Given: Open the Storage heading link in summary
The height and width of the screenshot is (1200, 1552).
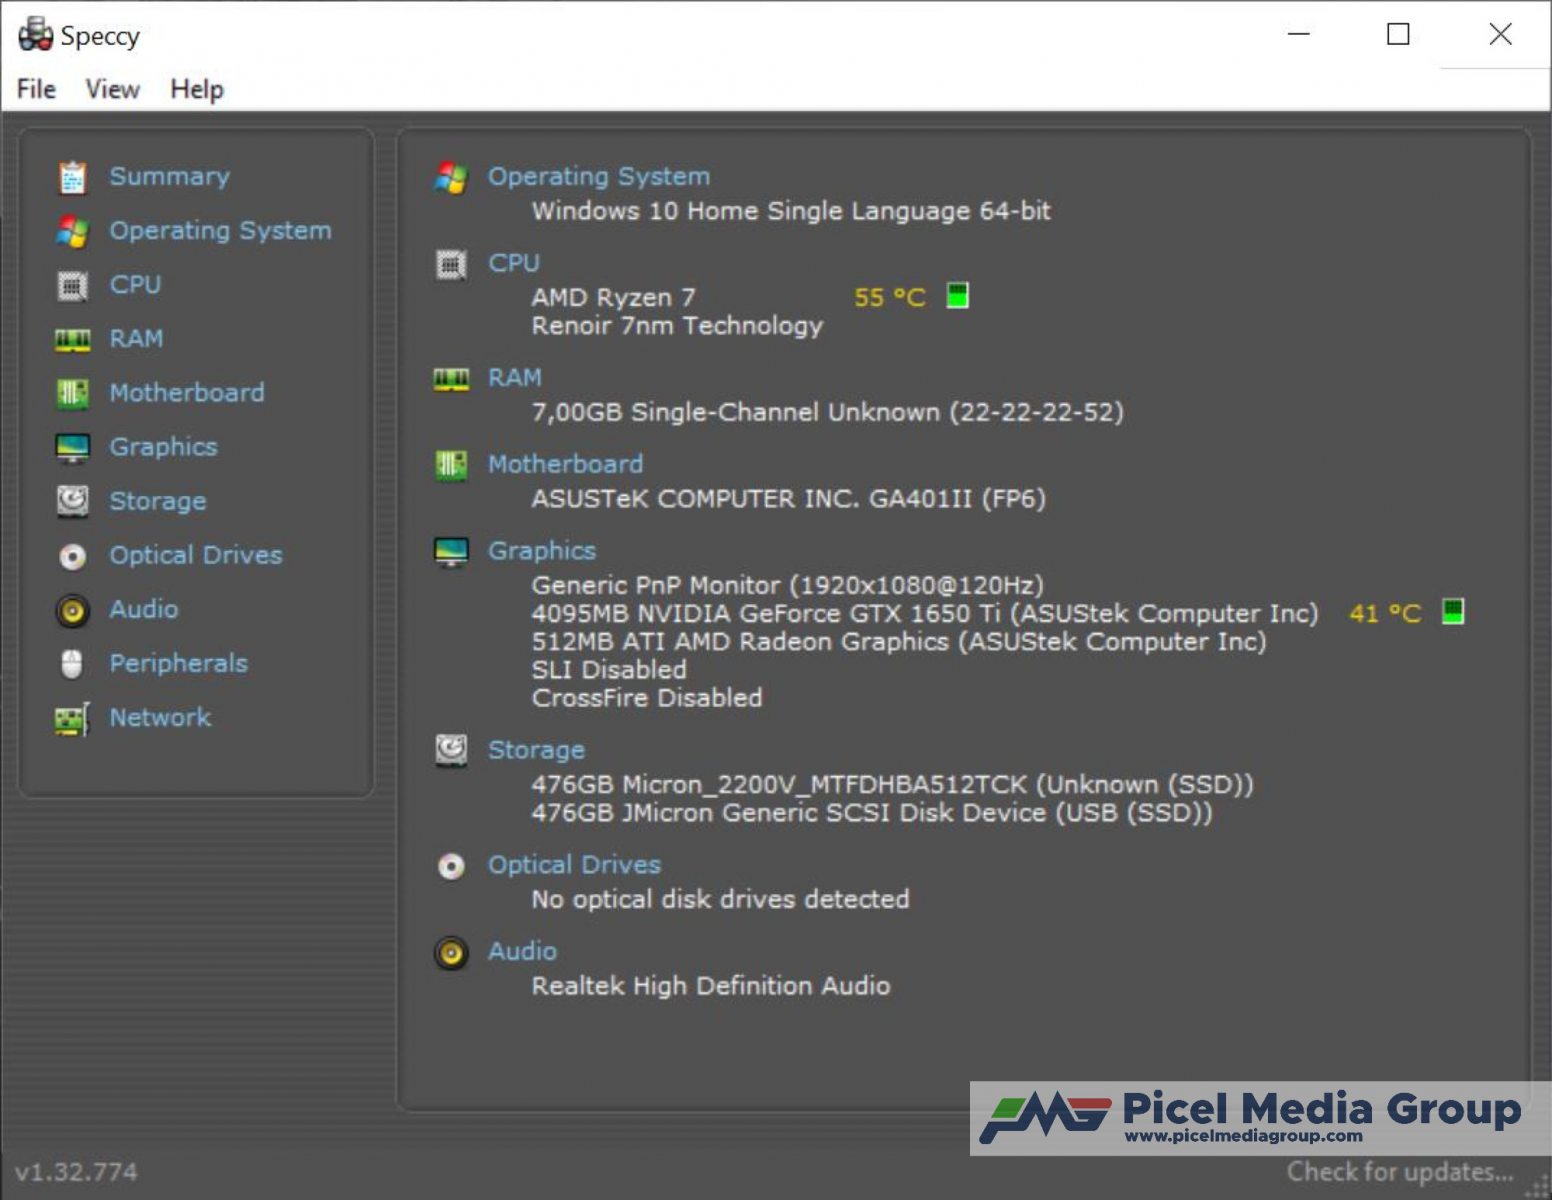Looking at the screenshot, I should coord(536,750).
